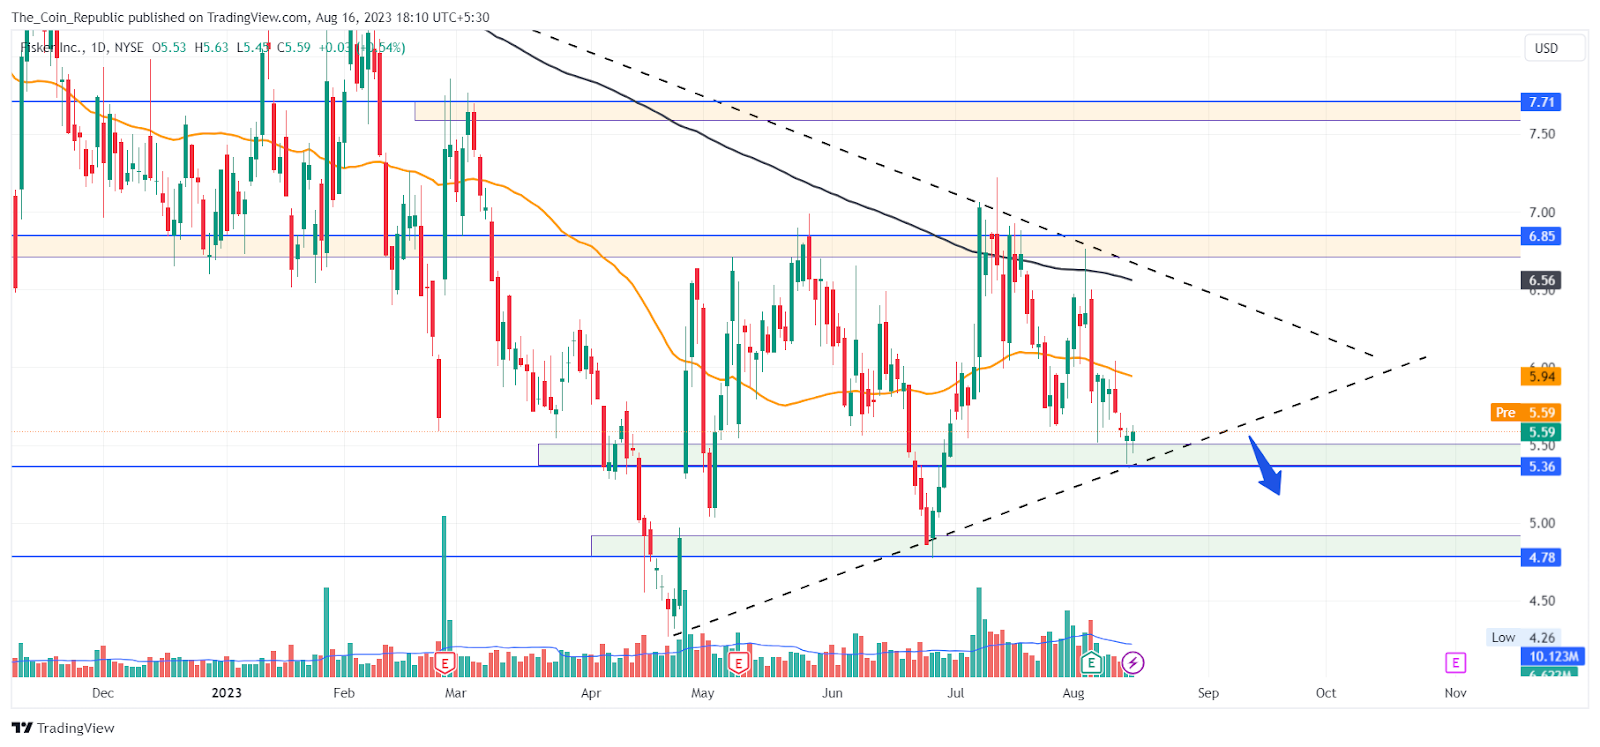Click the red earnings E marker above Mar

click(445, 662)
